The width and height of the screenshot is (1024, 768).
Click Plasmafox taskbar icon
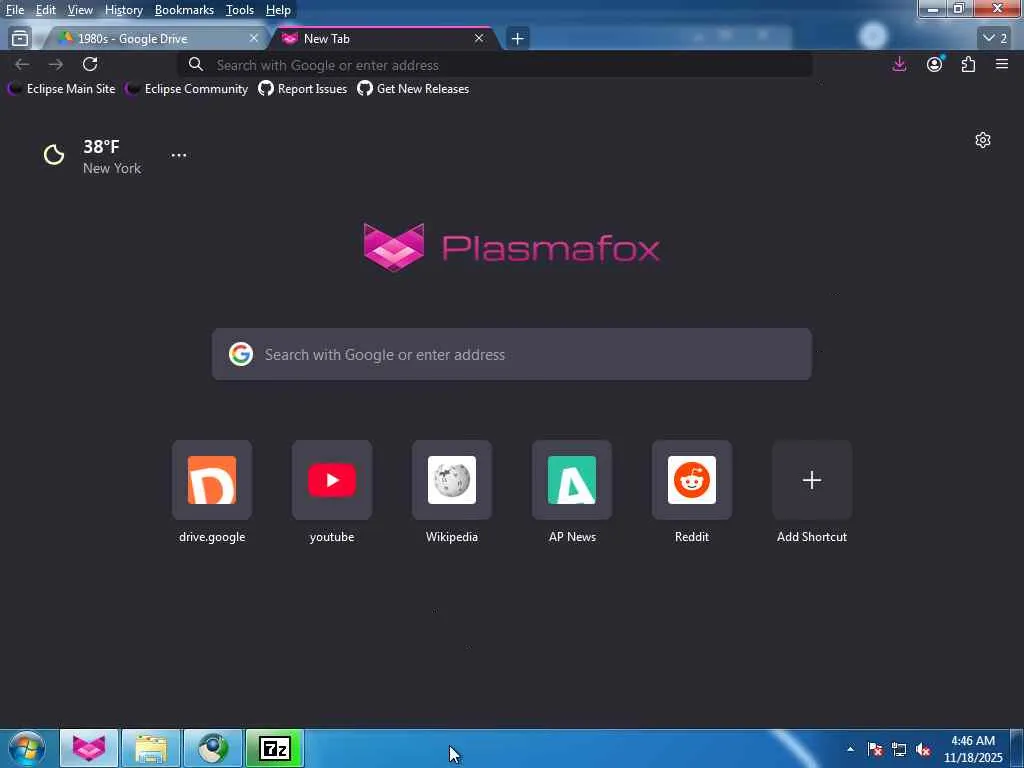tap(89, 748)
